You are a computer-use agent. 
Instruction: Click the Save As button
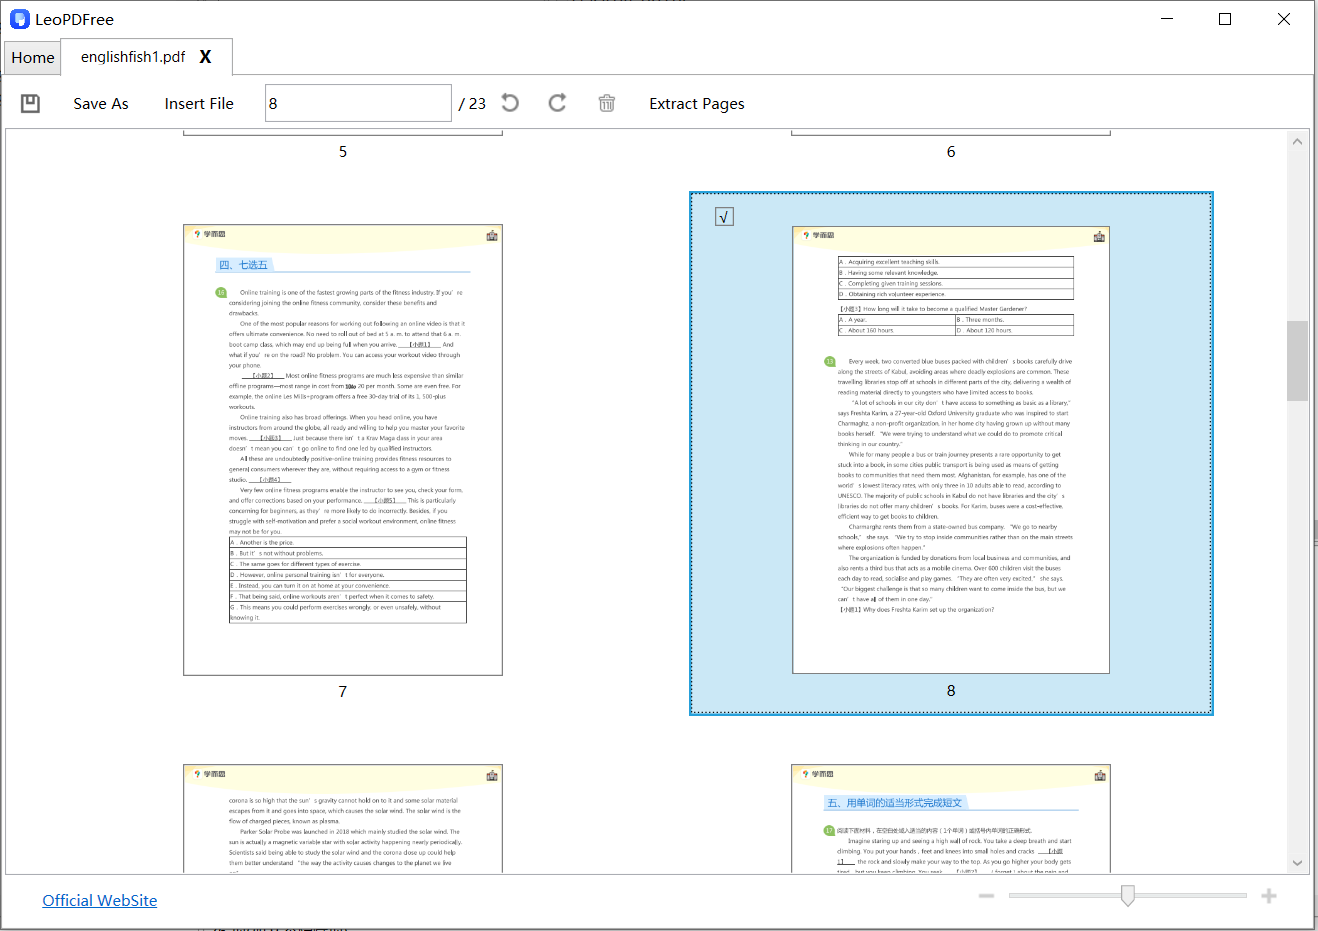point(101,104)
